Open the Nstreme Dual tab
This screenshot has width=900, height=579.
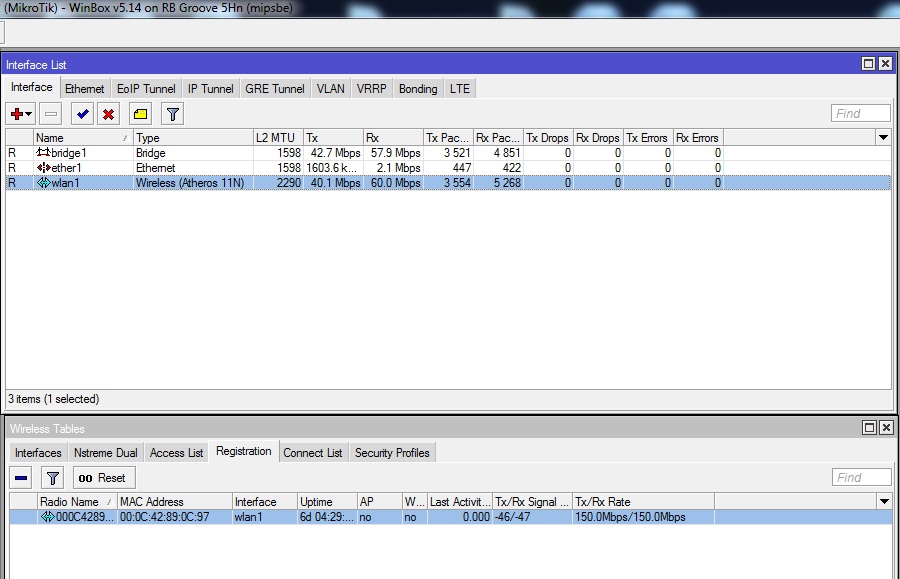click(x=106, y=453)
